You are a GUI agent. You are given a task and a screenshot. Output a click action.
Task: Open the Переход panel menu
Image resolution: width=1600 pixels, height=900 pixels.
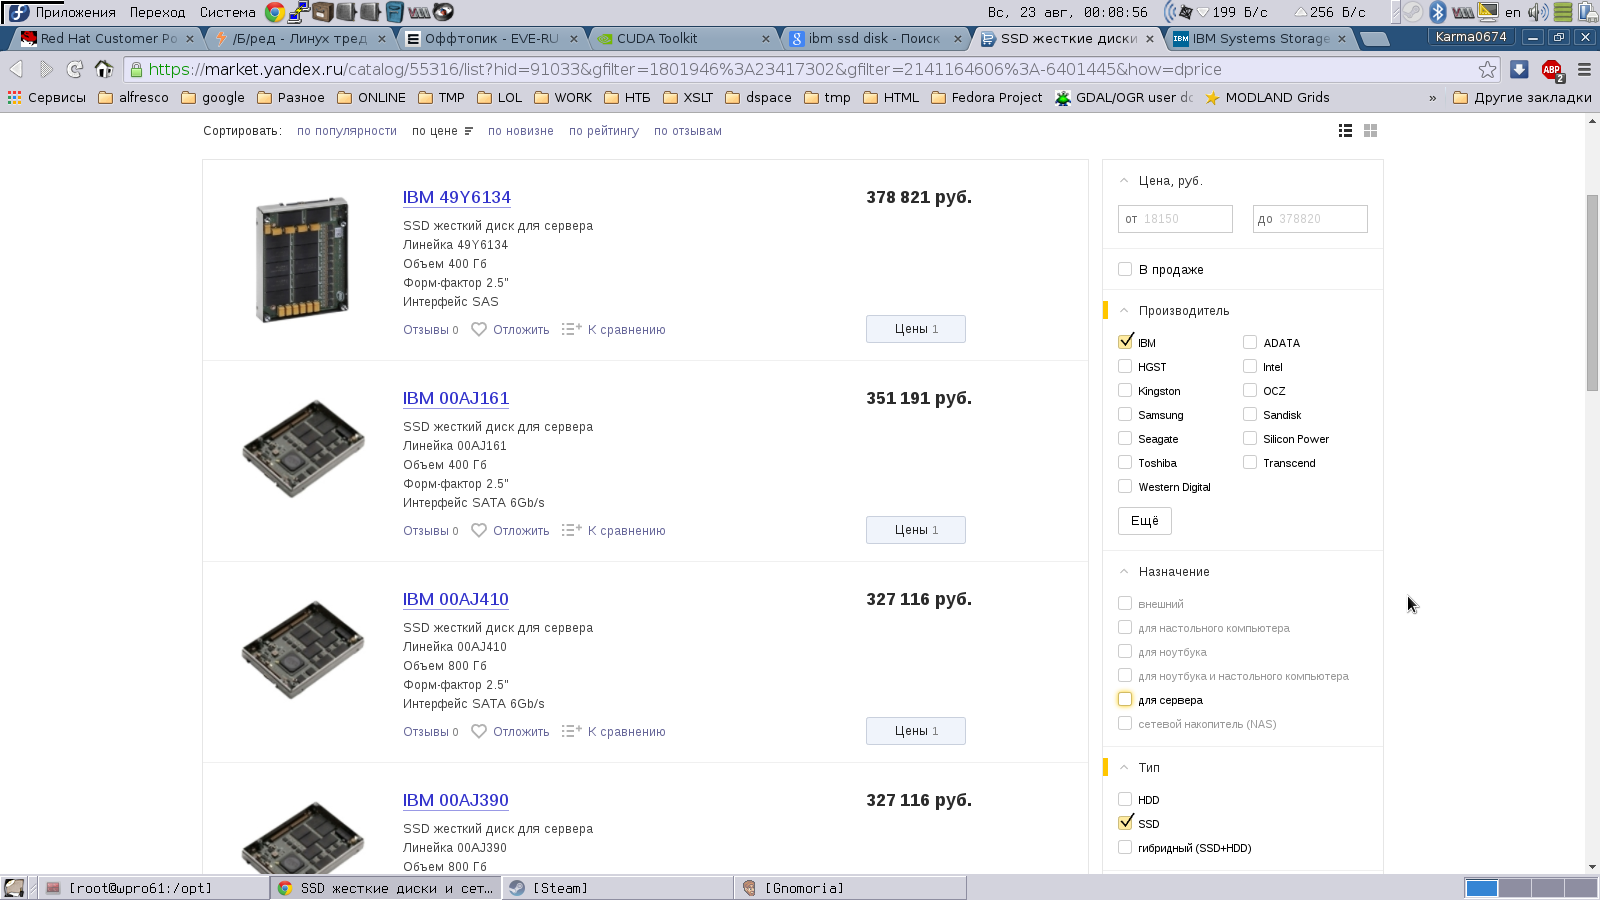[x=157, y=12]
